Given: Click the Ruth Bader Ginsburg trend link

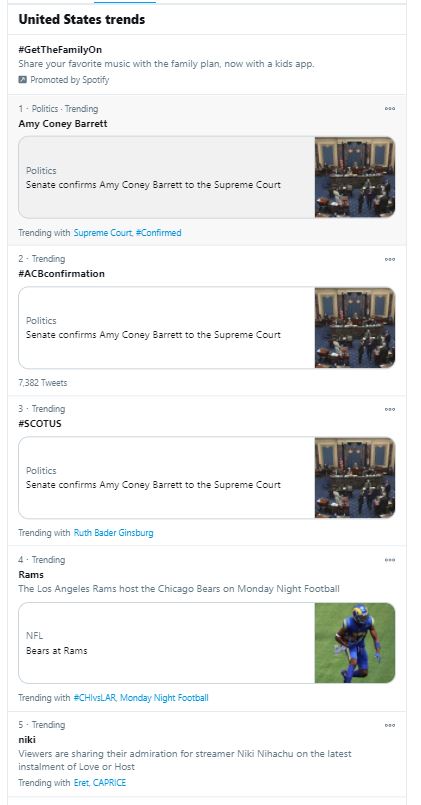Looking at the screenshot, I should (x=113, y=532).
